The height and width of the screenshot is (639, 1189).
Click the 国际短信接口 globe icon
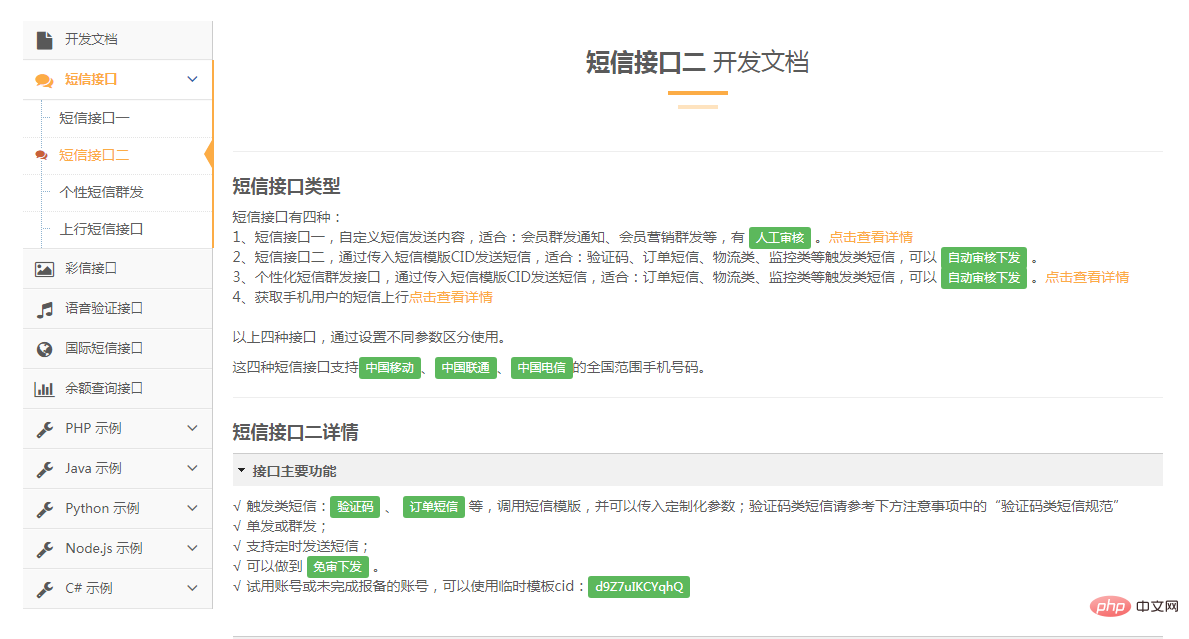coord(45,349)
